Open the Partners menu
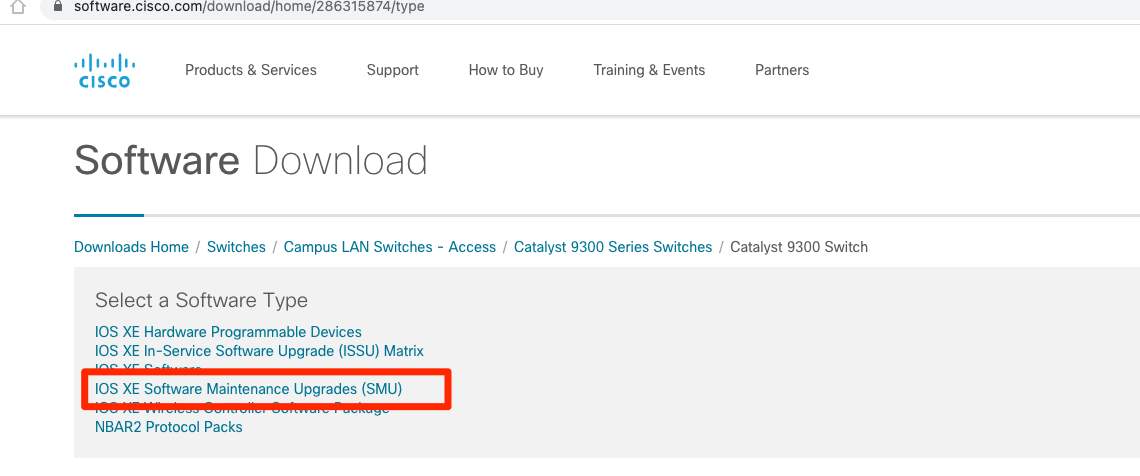The width and height of the screenshot is (1140, 476). tap(782, 70)
